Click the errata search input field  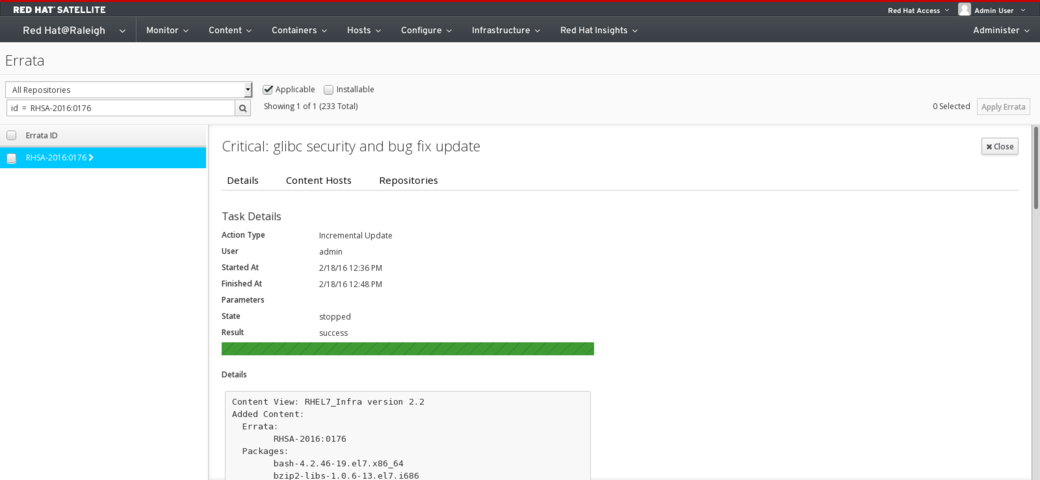click(120, 108)
